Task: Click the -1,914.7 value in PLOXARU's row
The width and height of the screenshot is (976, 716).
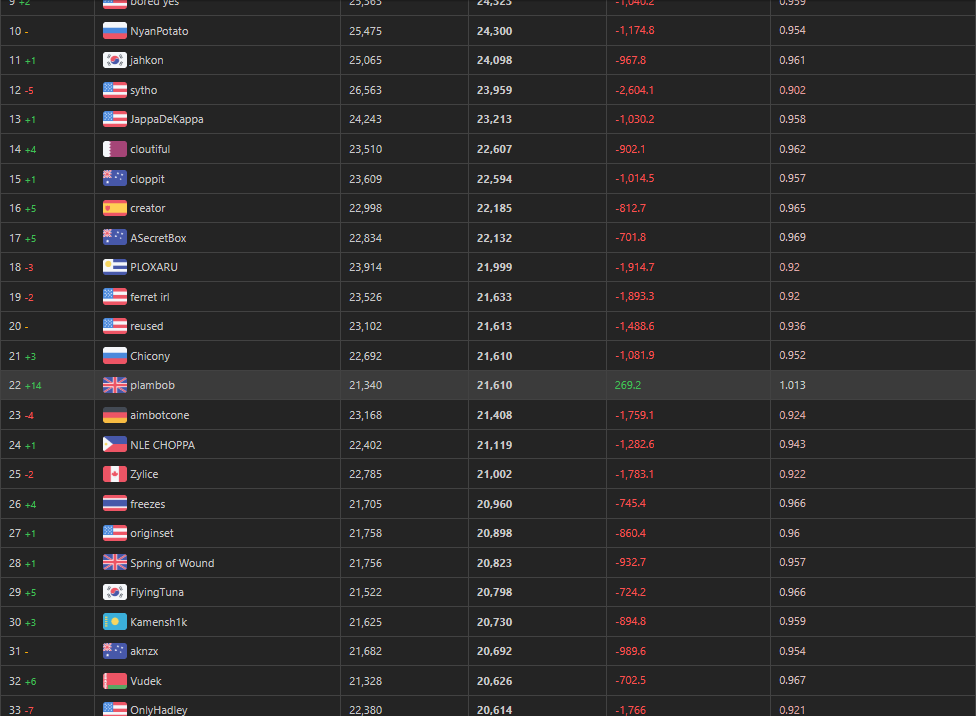Action: (634, 267)
